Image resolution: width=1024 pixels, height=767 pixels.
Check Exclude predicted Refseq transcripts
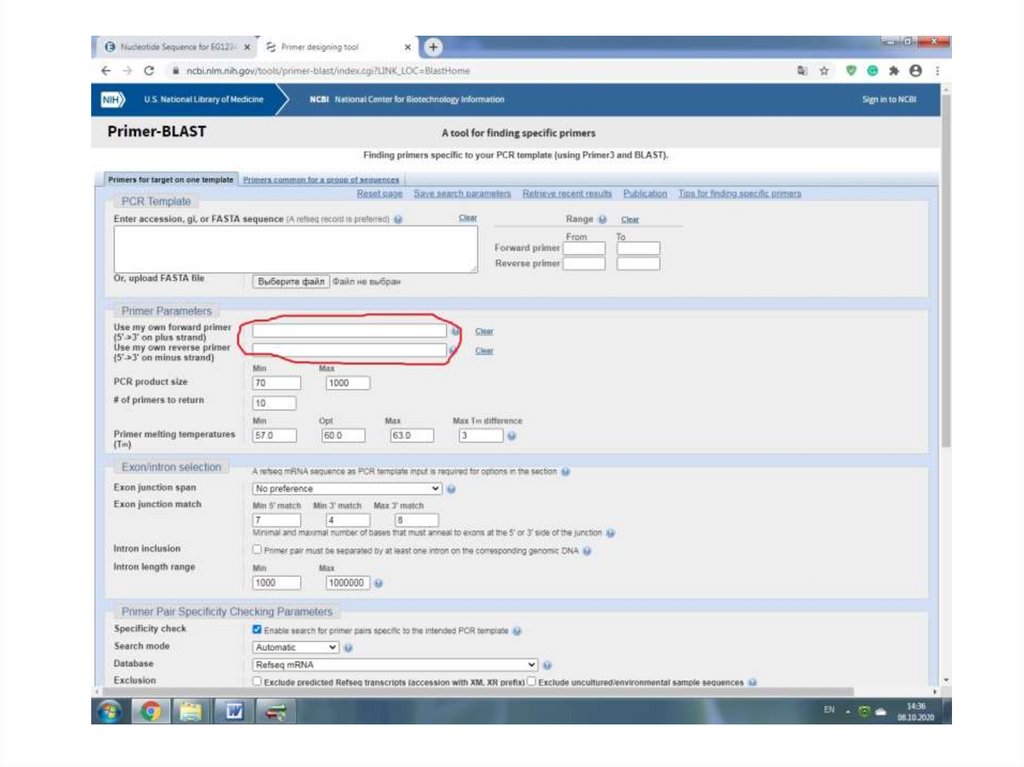[x=257, y=682]
